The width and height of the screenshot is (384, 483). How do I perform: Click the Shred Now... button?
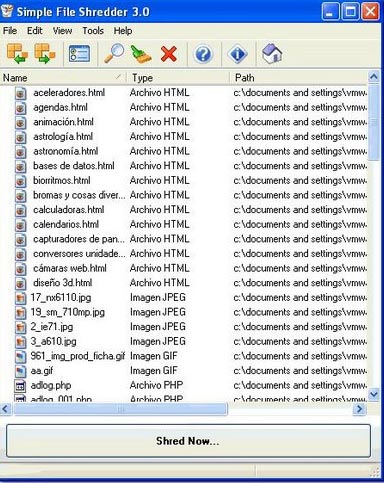(x=188, y=441)
